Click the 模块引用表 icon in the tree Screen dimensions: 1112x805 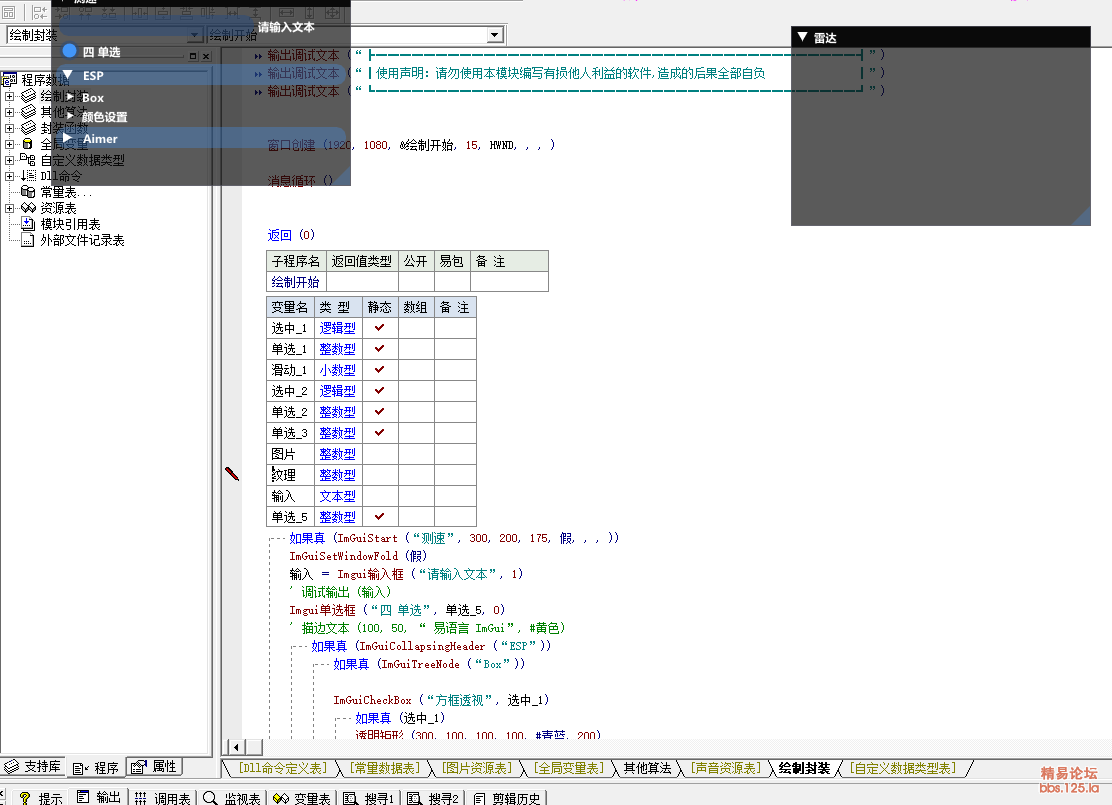(28, 224)
